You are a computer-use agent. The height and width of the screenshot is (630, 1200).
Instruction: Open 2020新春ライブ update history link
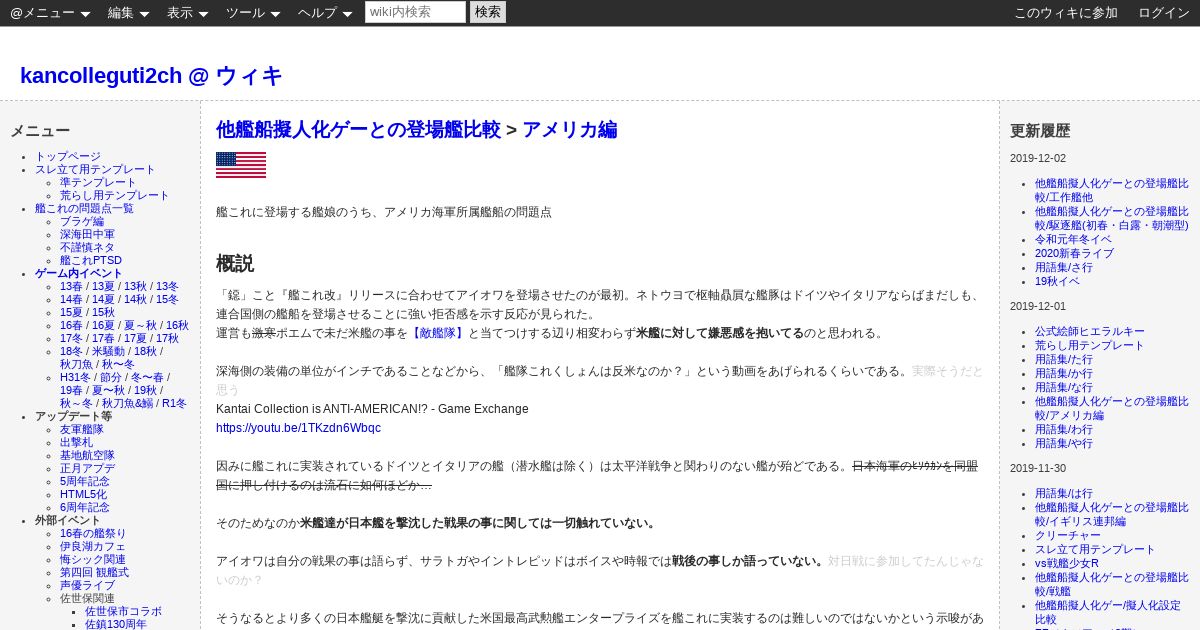(1074, 254)
